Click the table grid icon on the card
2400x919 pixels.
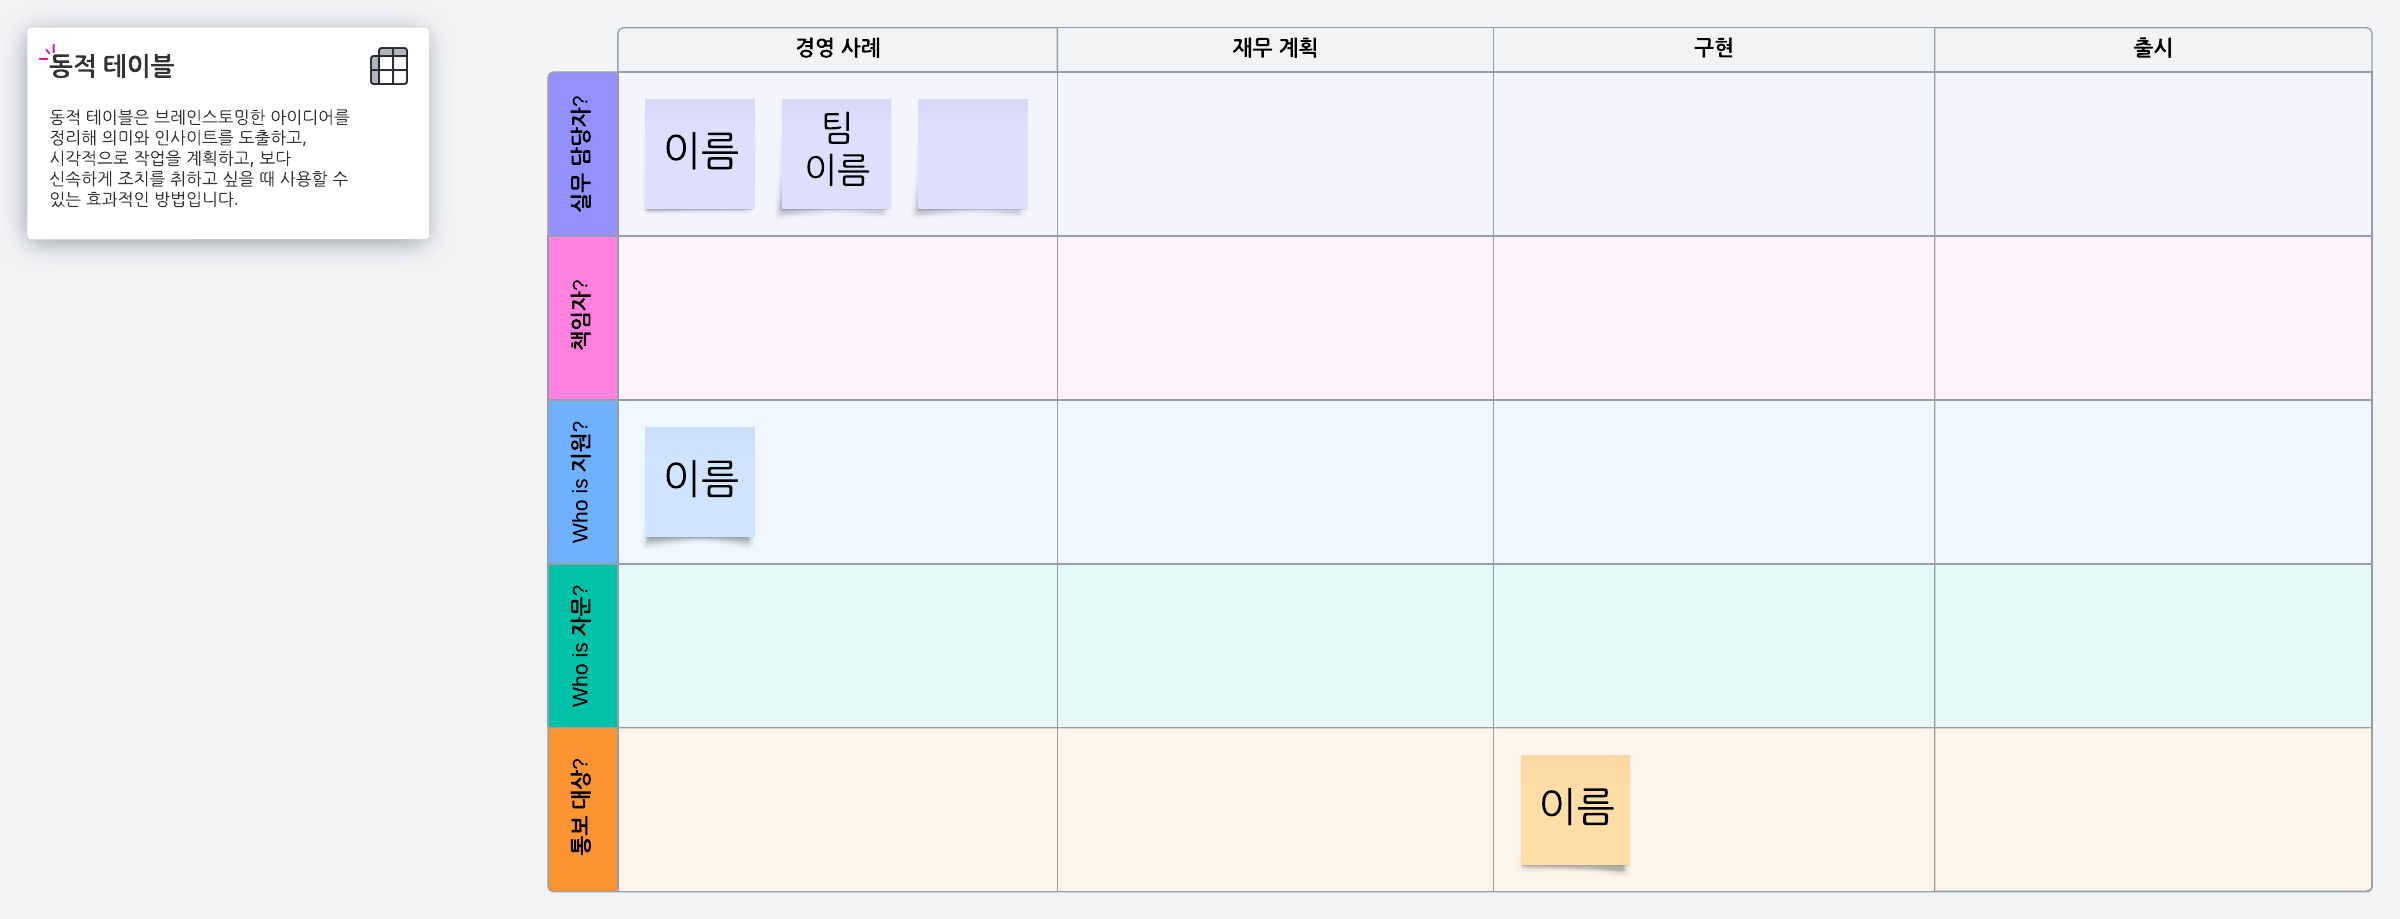(x=389, y=66)
